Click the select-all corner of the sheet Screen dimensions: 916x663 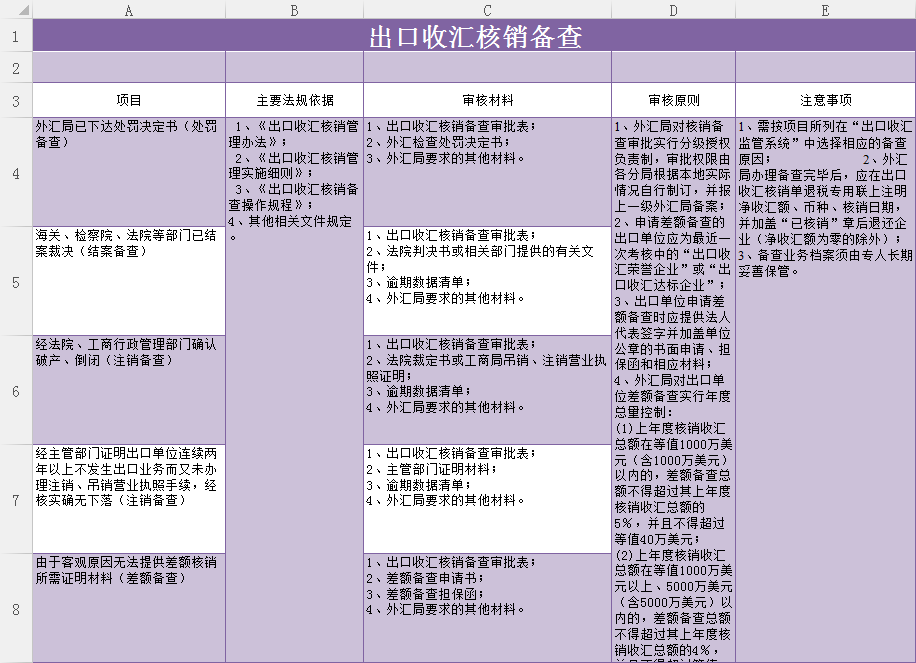(x=16, y=10)
